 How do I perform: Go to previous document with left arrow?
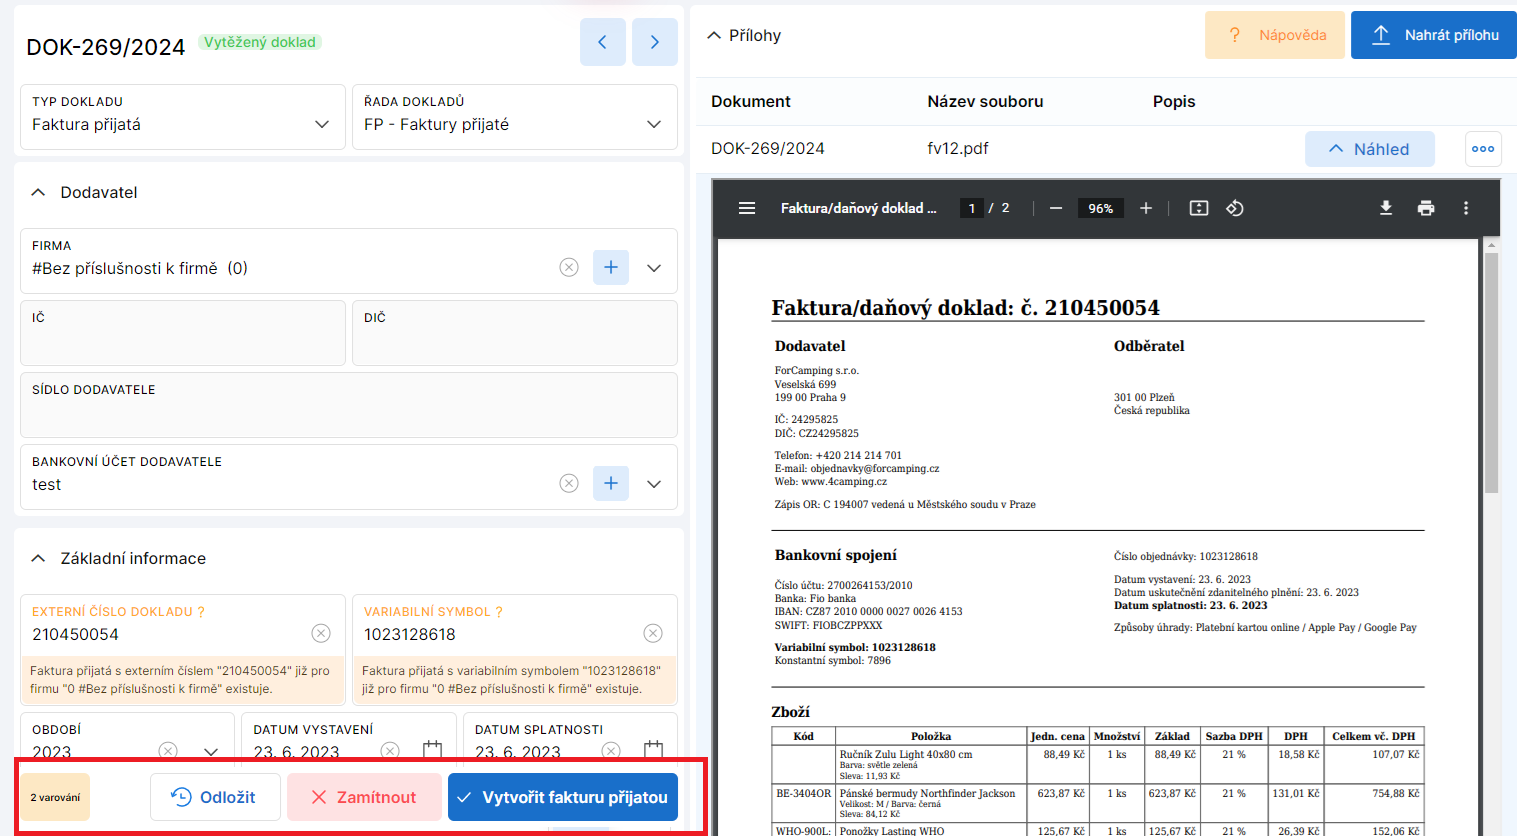click(x=603, y=42)
